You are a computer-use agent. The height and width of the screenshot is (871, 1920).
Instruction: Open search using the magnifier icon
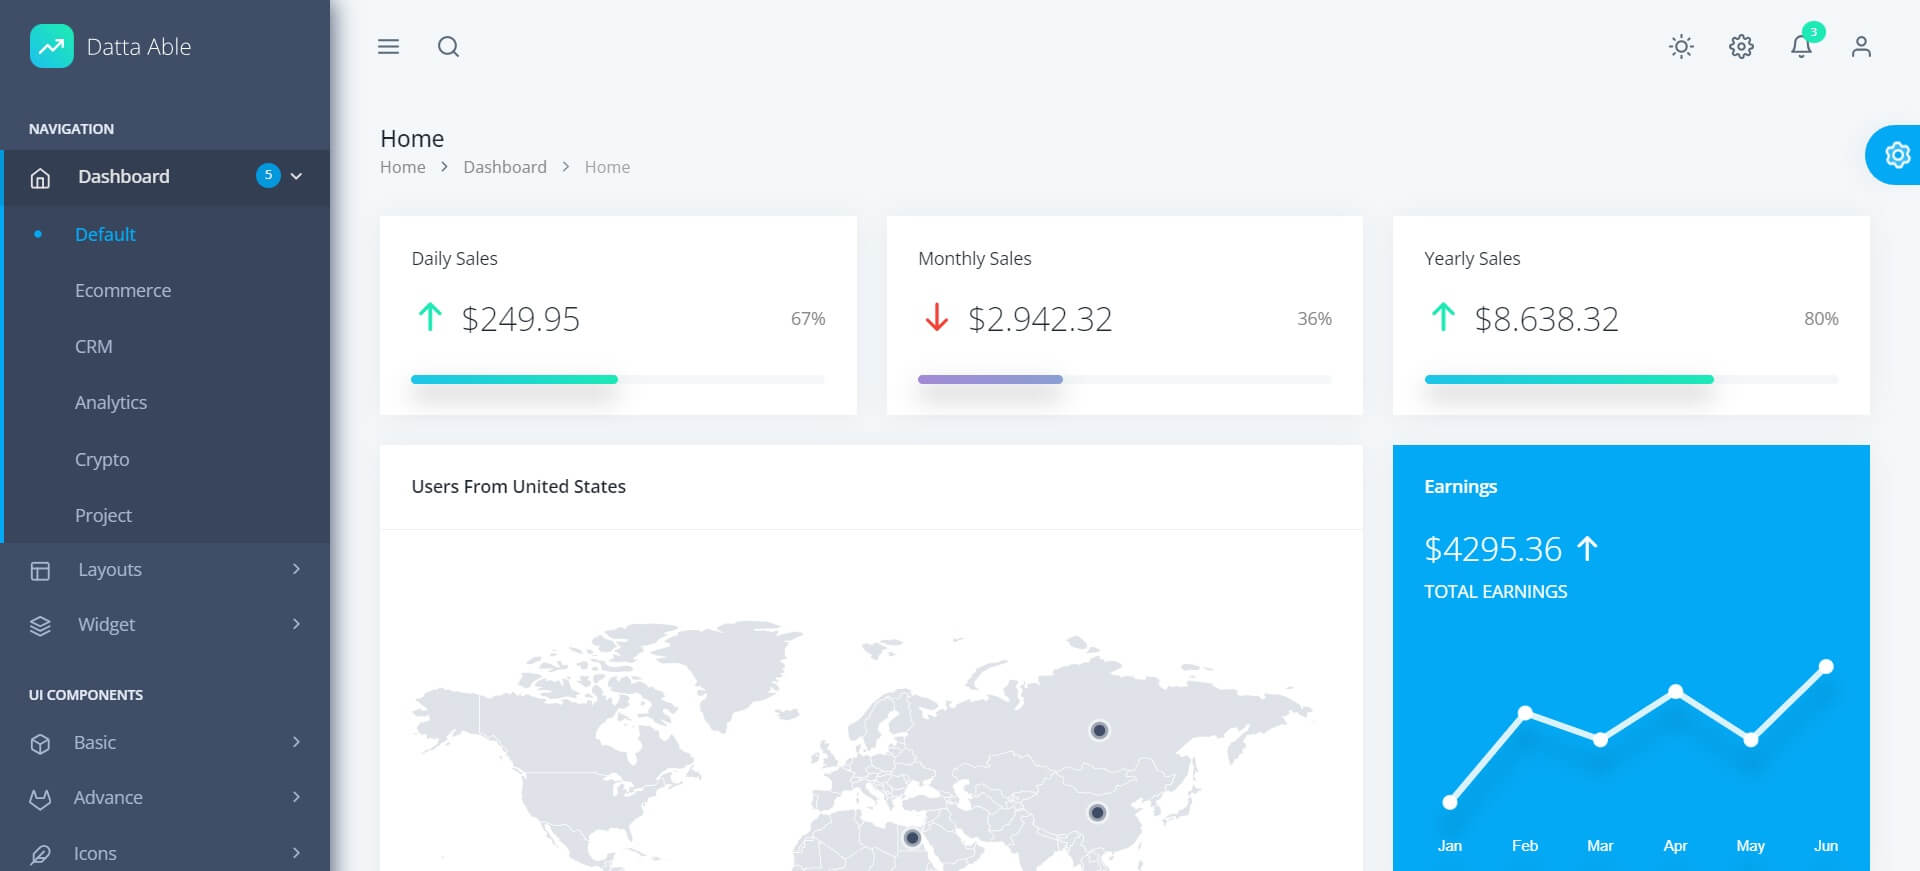448,46
